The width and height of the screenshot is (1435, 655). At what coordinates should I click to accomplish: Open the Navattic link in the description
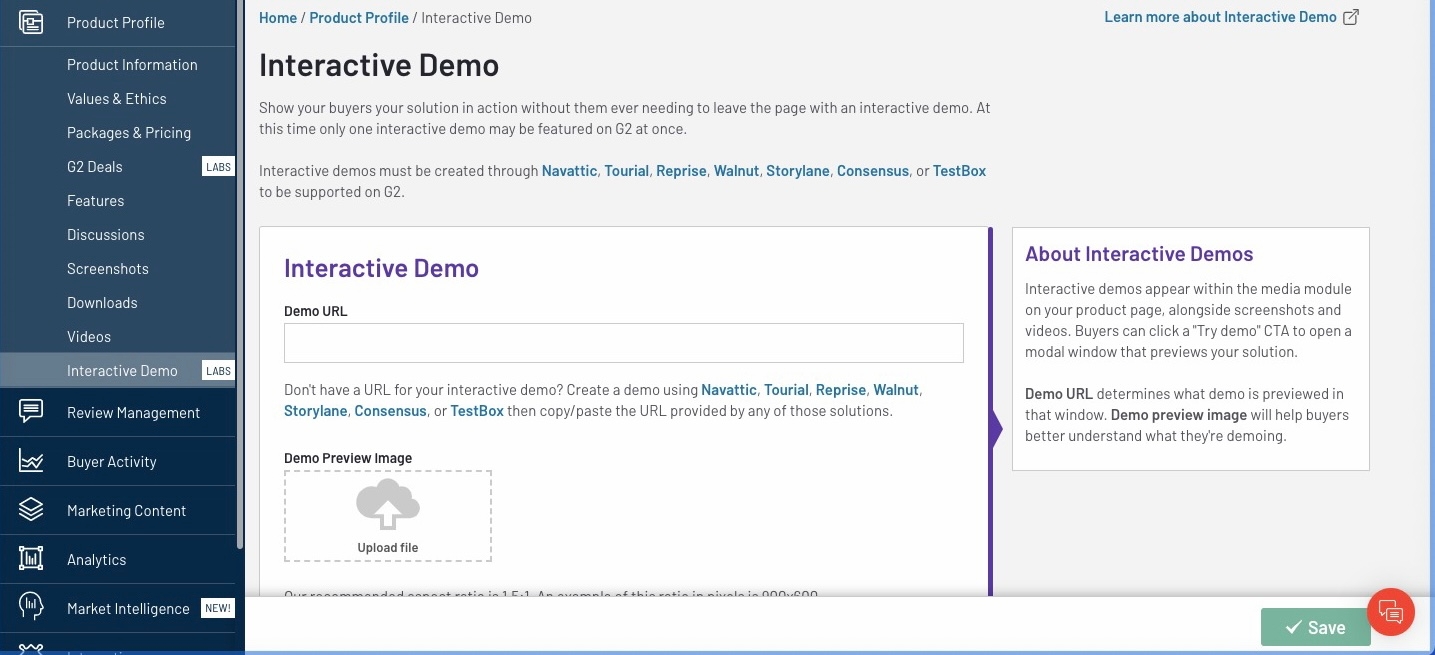(570, 171)
